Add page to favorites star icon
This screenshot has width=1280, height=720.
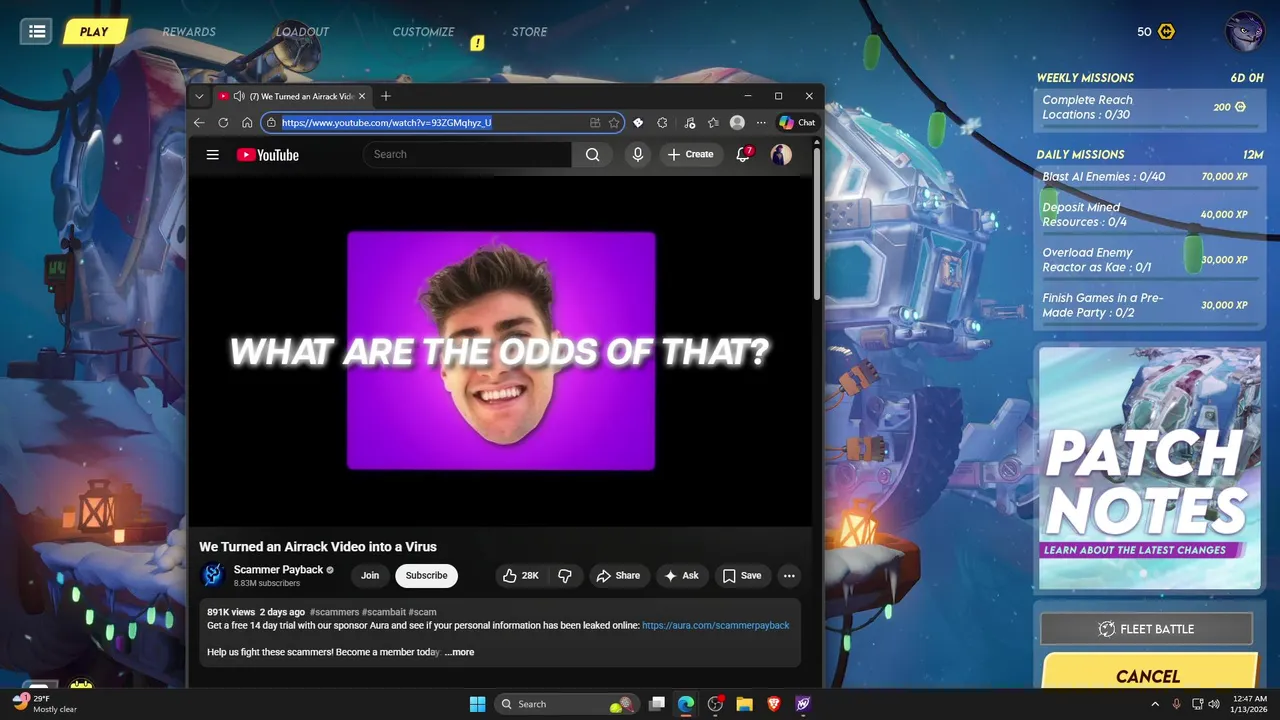614,123
